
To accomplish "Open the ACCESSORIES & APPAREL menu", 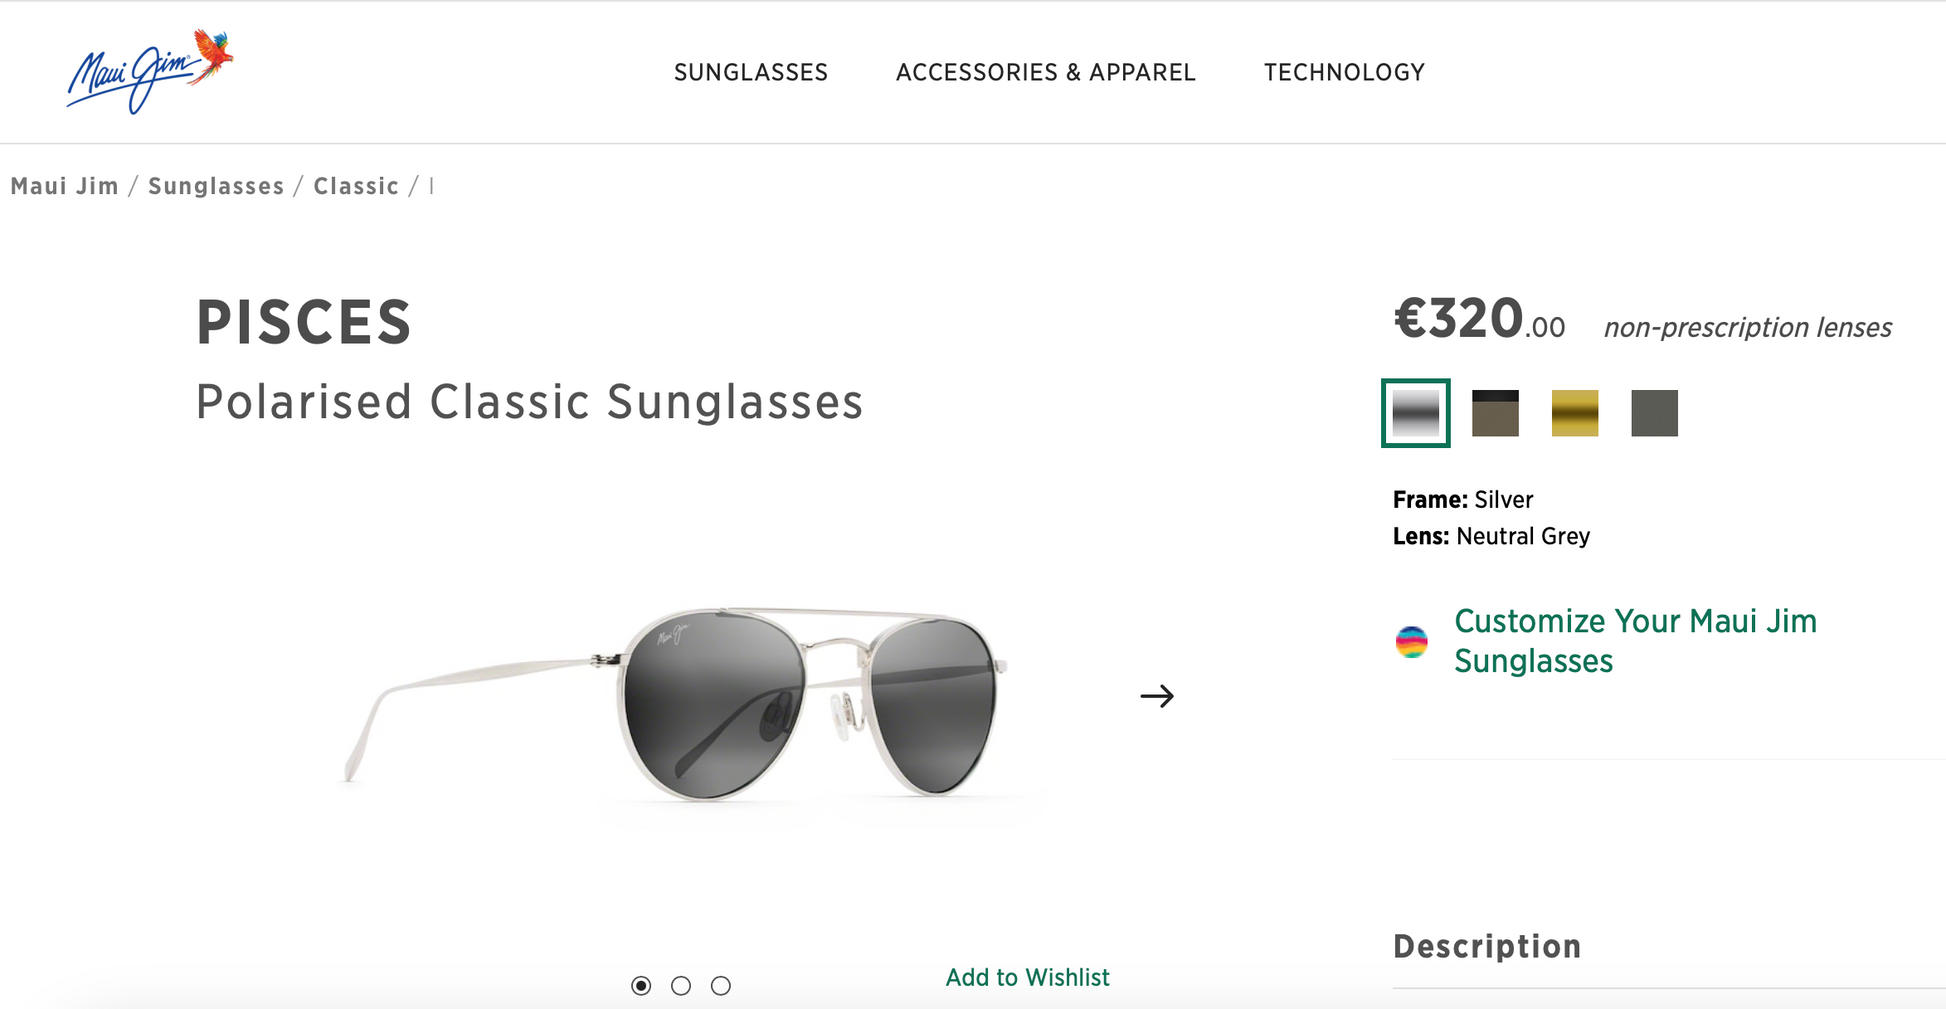I will pos(1045,72).
